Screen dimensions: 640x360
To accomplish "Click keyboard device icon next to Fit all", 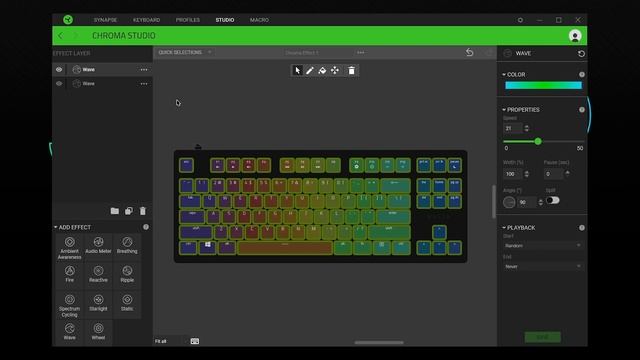I will (195, 341).
